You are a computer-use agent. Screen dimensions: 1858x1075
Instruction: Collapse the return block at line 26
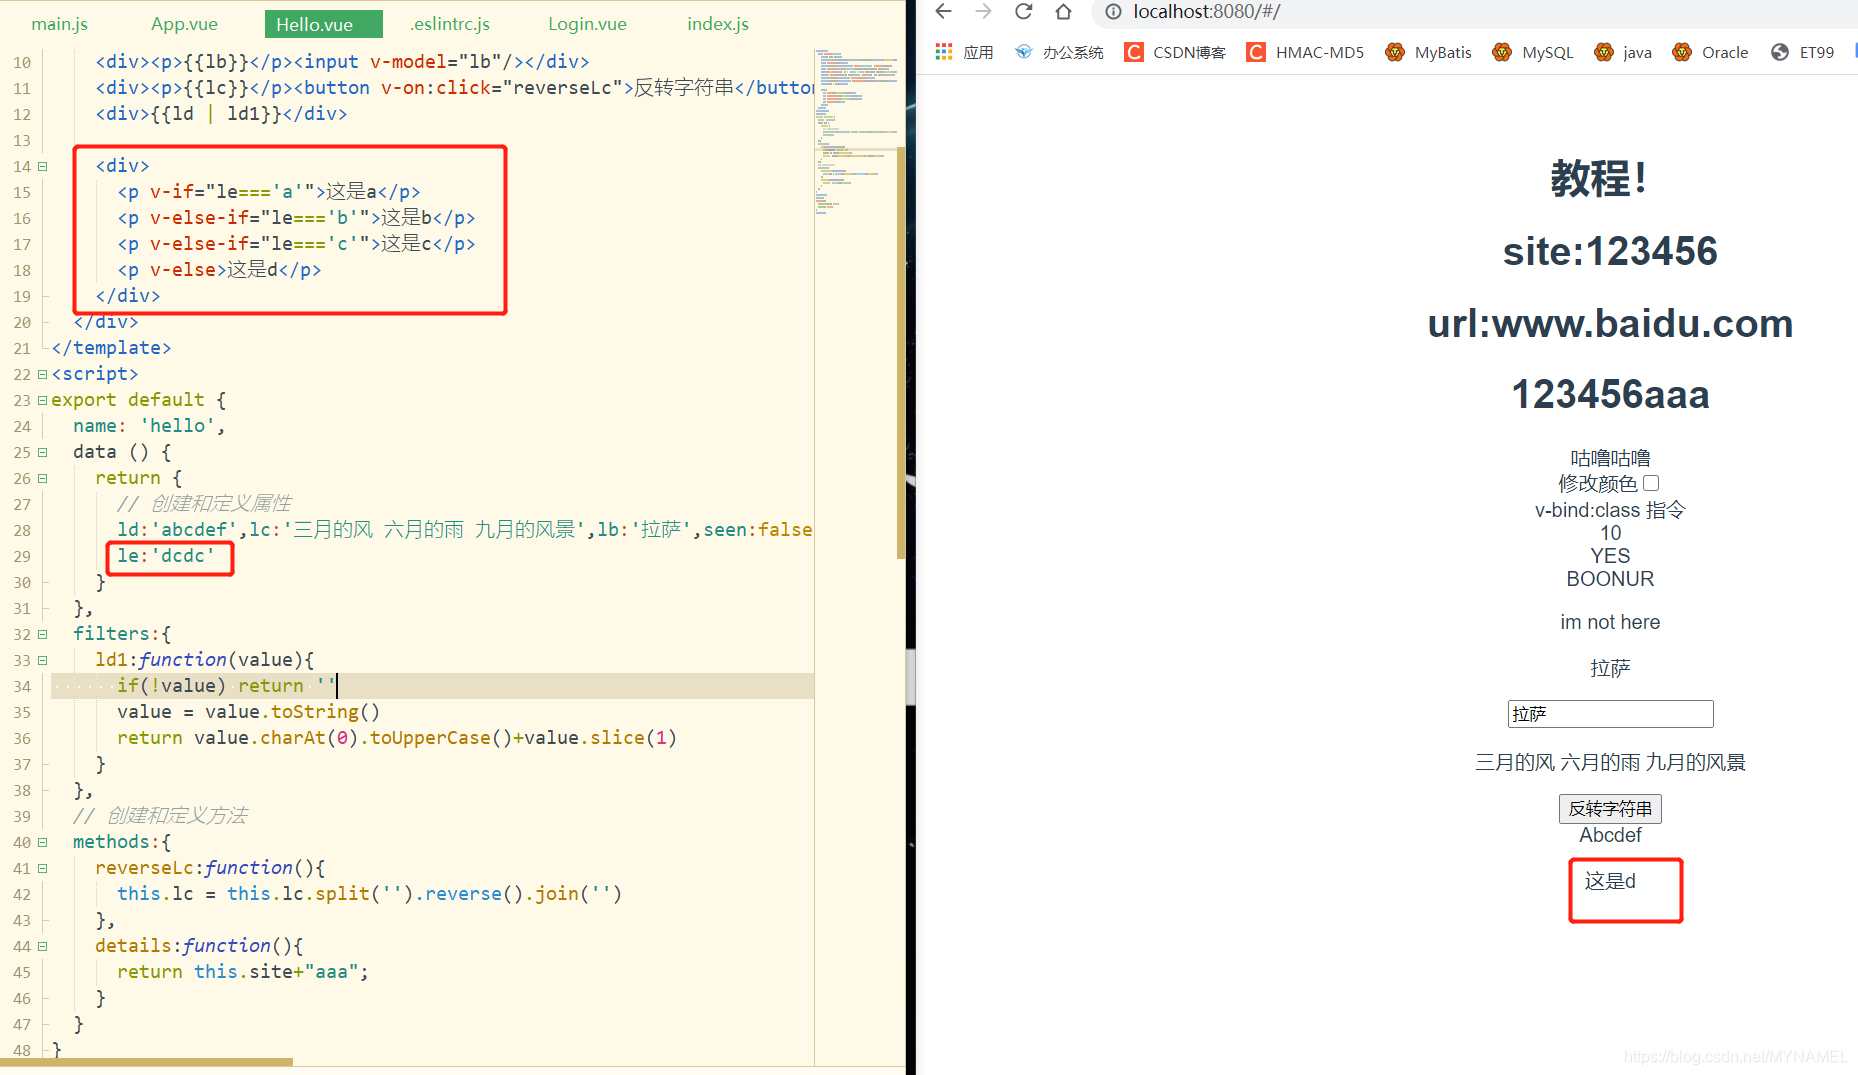coord(43,479)
